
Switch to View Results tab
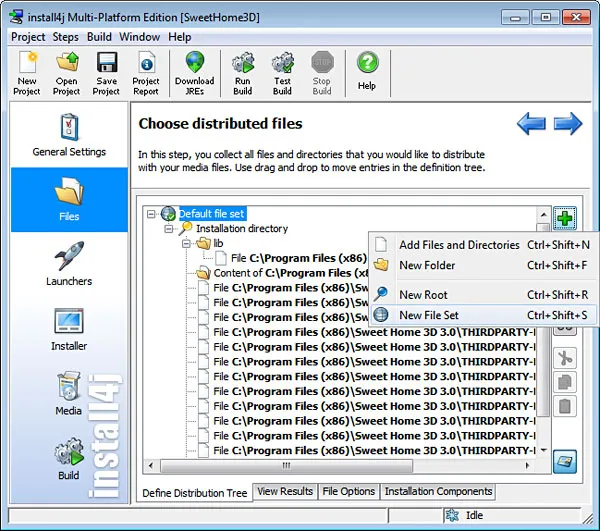(x=285, y=491)
